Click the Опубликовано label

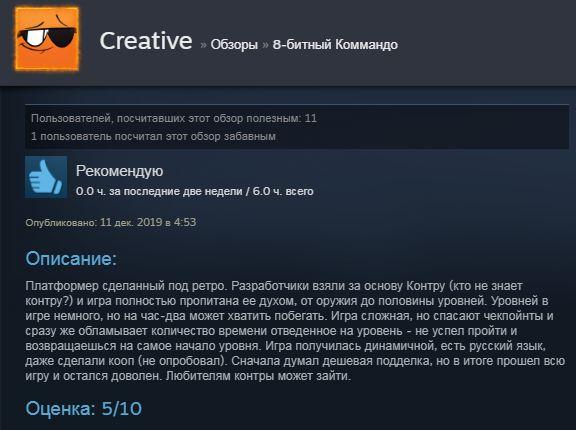[x=61, y=223]
